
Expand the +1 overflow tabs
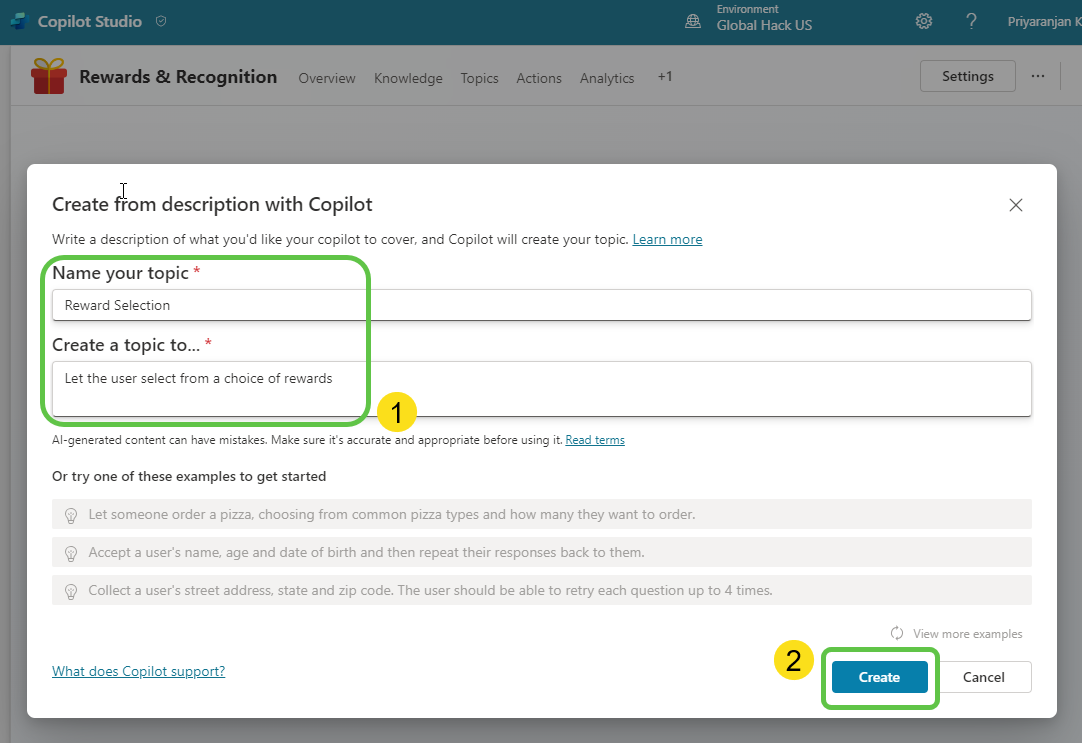pyautogui.click(x=664, y=77)
